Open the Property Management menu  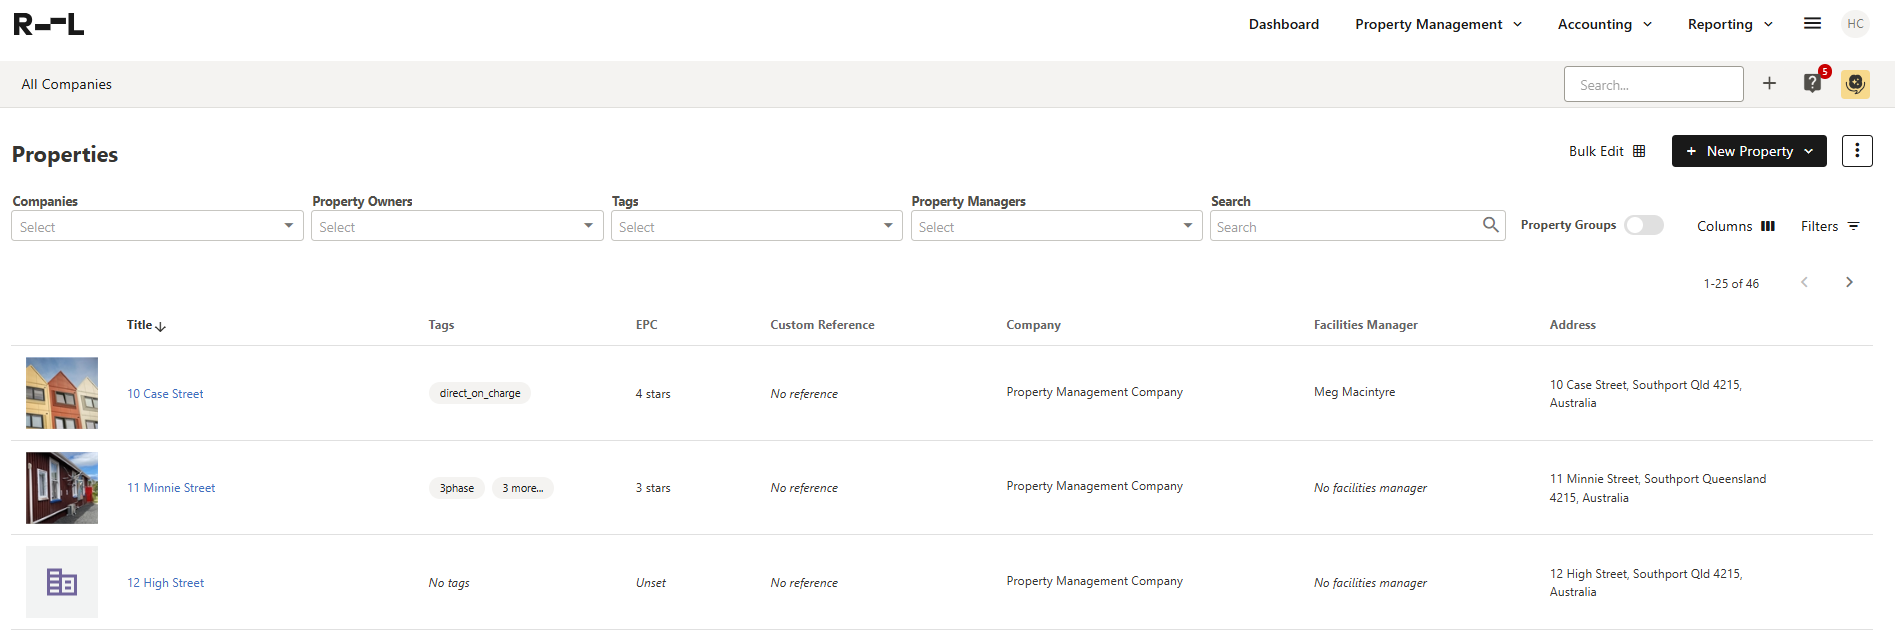(x=1438, y=25)
